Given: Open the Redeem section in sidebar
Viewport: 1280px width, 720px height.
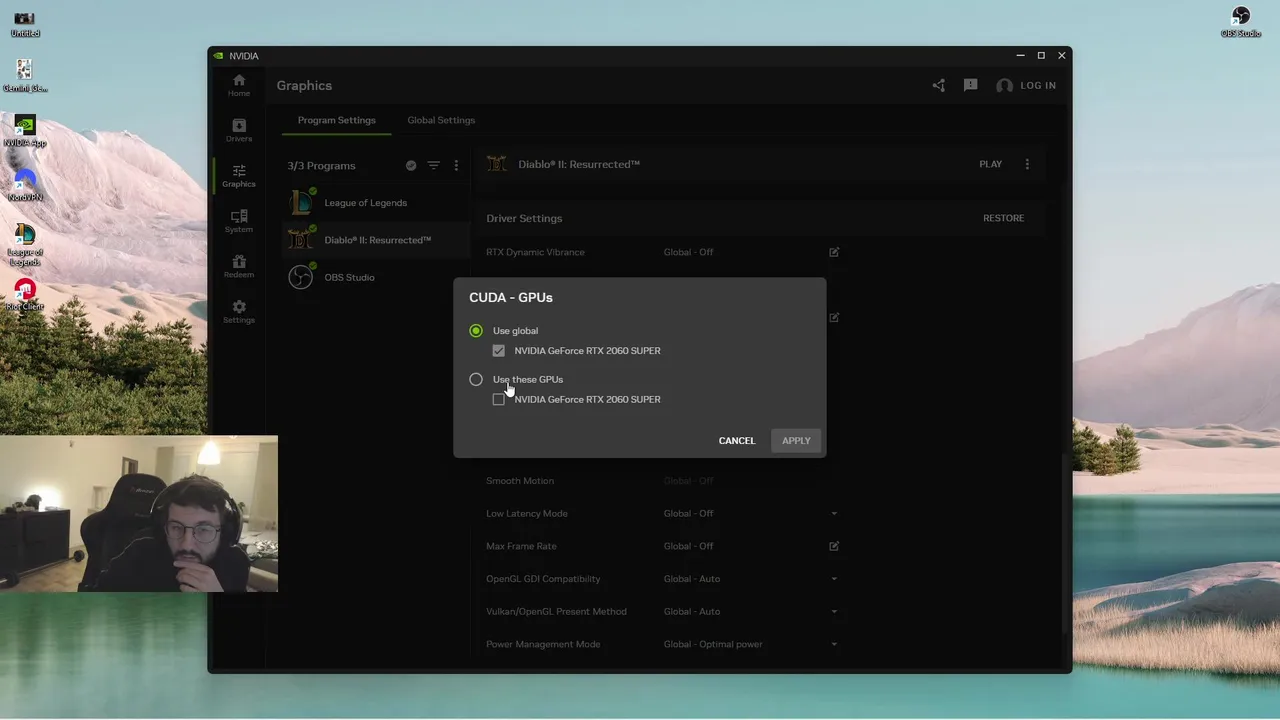Looking at the screenshot, I should coord(238,266).
